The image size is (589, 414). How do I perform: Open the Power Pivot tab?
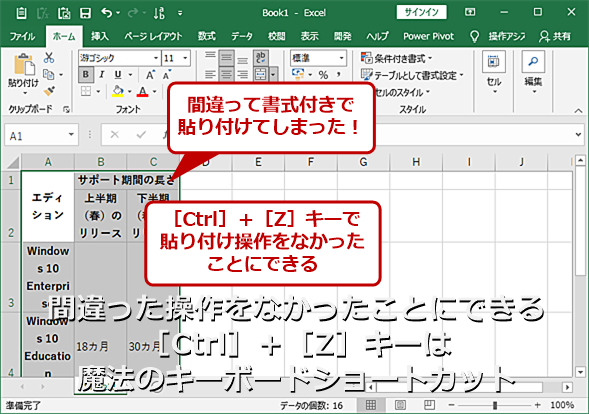pyautogui.click(x=429, y=36)
